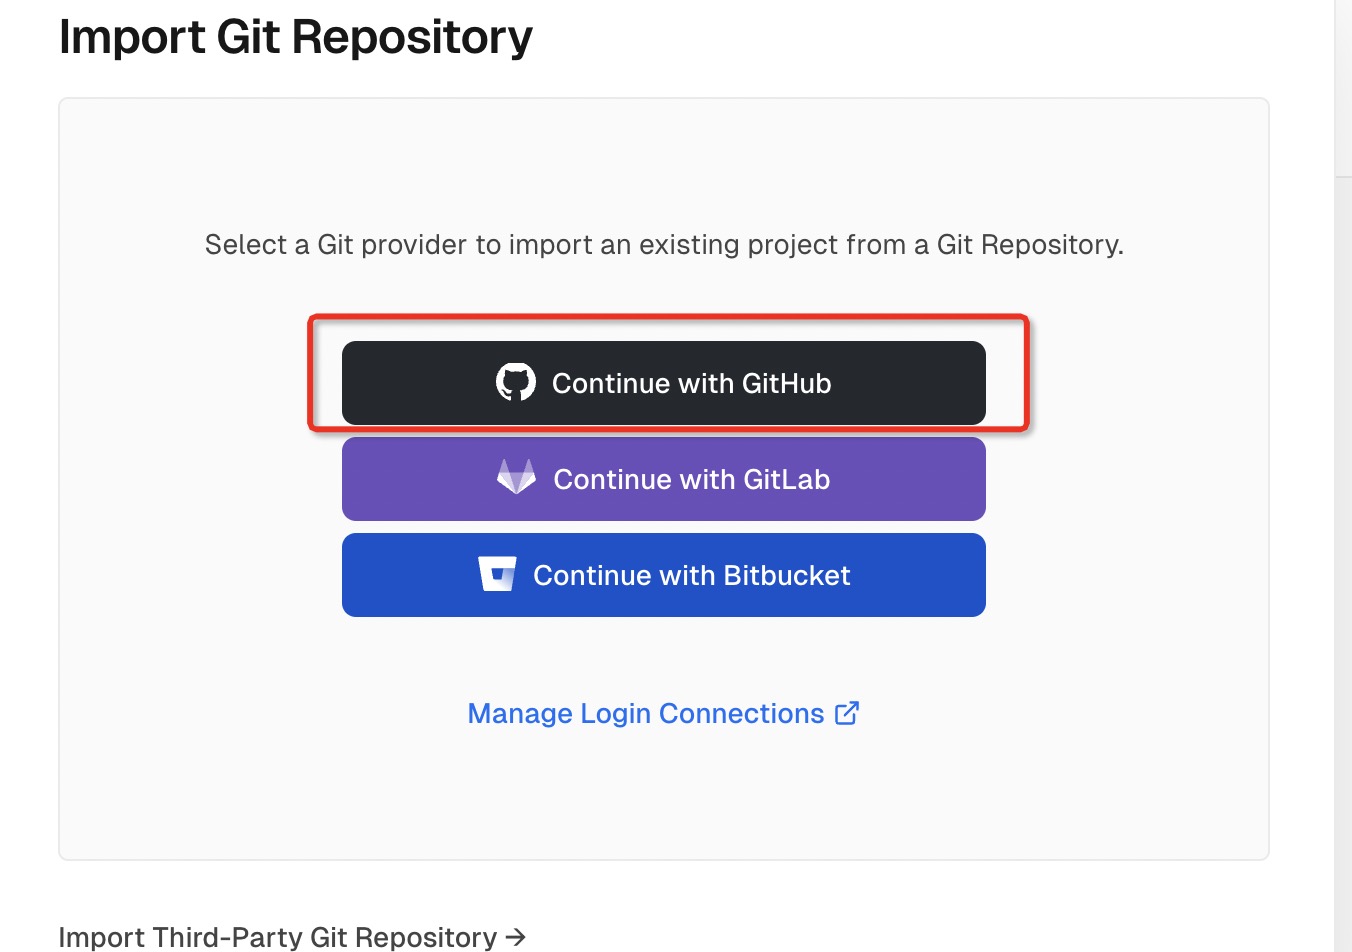Select the GitHub logo inside the highlighted button
The width and height of the screenshot is (1352, 952).
pyautogui.click(x=516, y=382)
